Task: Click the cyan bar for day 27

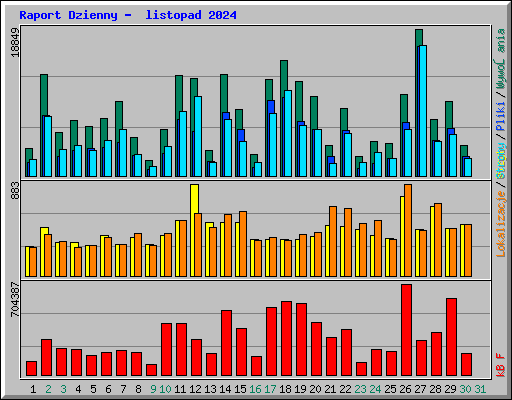Action: 423,111
